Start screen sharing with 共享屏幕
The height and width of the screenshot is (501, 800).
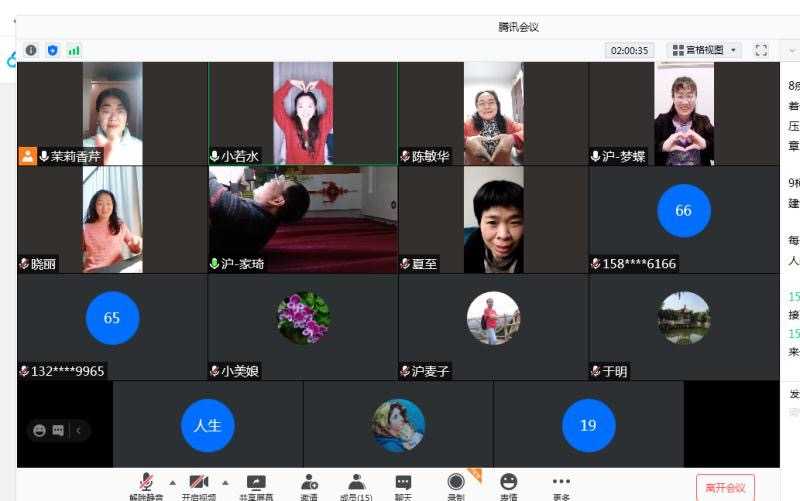point(256,484)
